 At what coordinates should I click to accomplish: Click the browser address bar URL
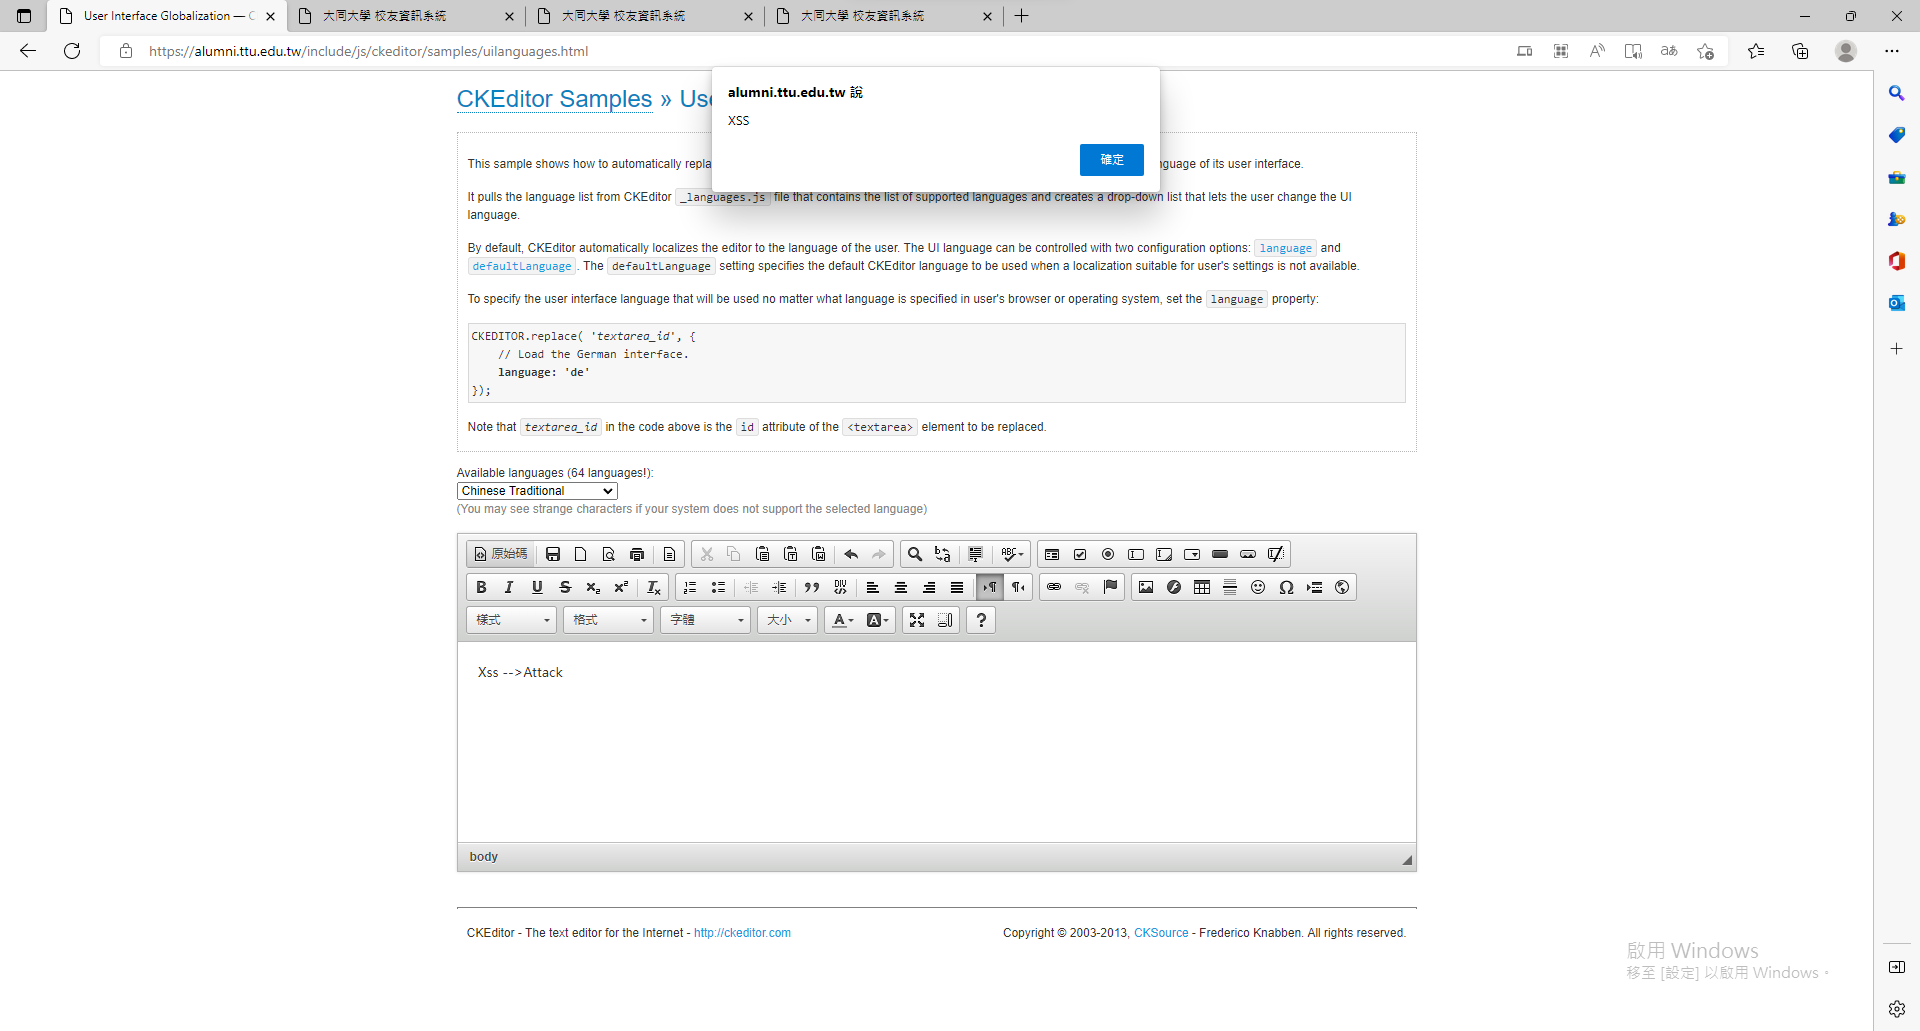tap(369, 51)
